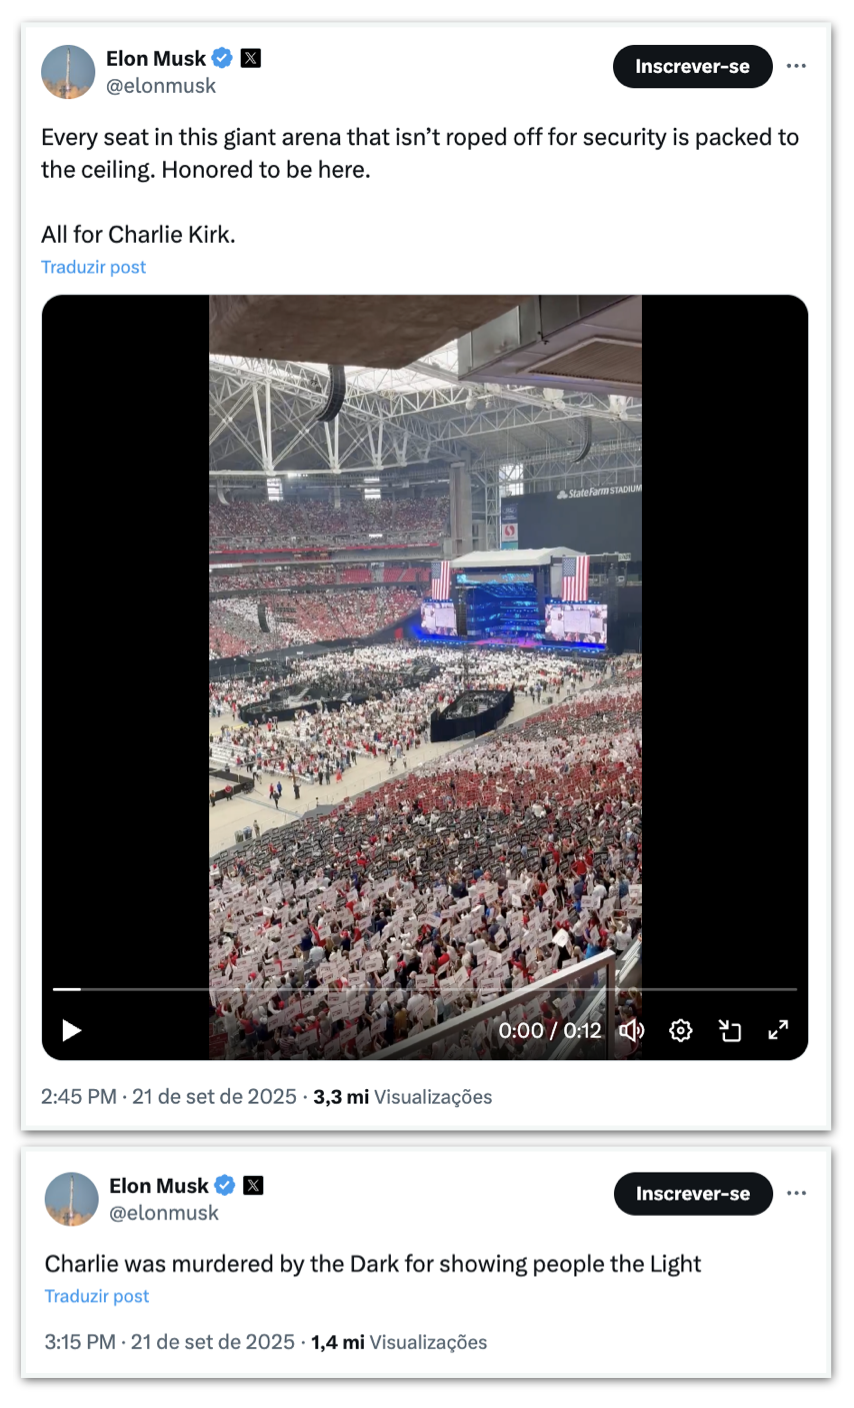This screenshot has height=1408, width=854.
Task: Click Inscrever-se button on first post
Action: pos(692,66)
